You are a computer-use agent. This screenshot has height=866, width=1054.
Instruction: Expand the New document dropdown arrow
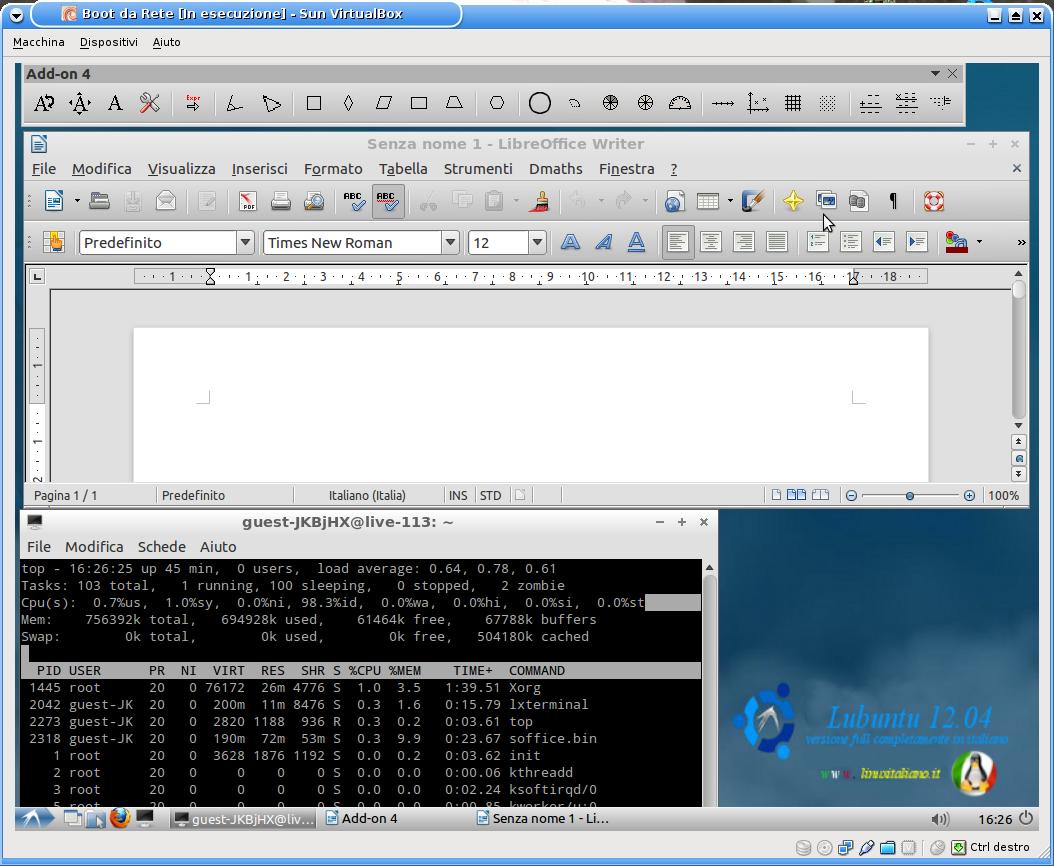77,201
